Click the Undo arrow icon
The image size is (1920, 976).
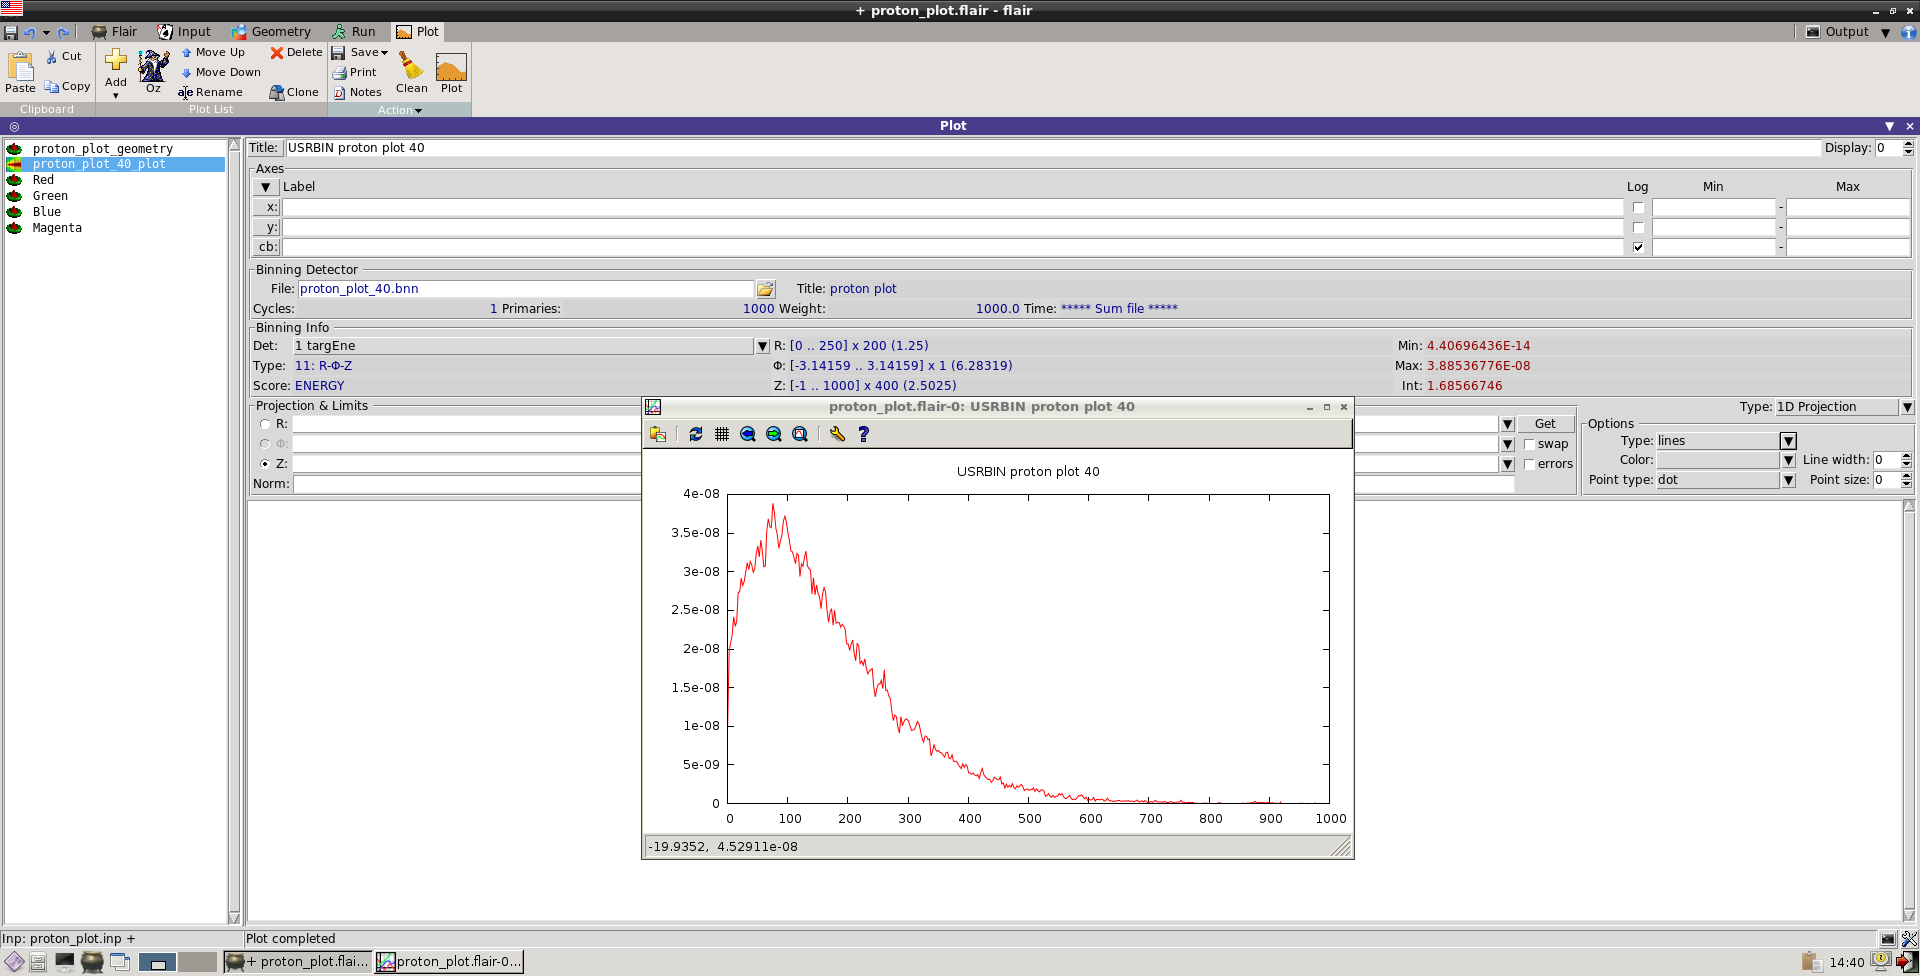29,32
